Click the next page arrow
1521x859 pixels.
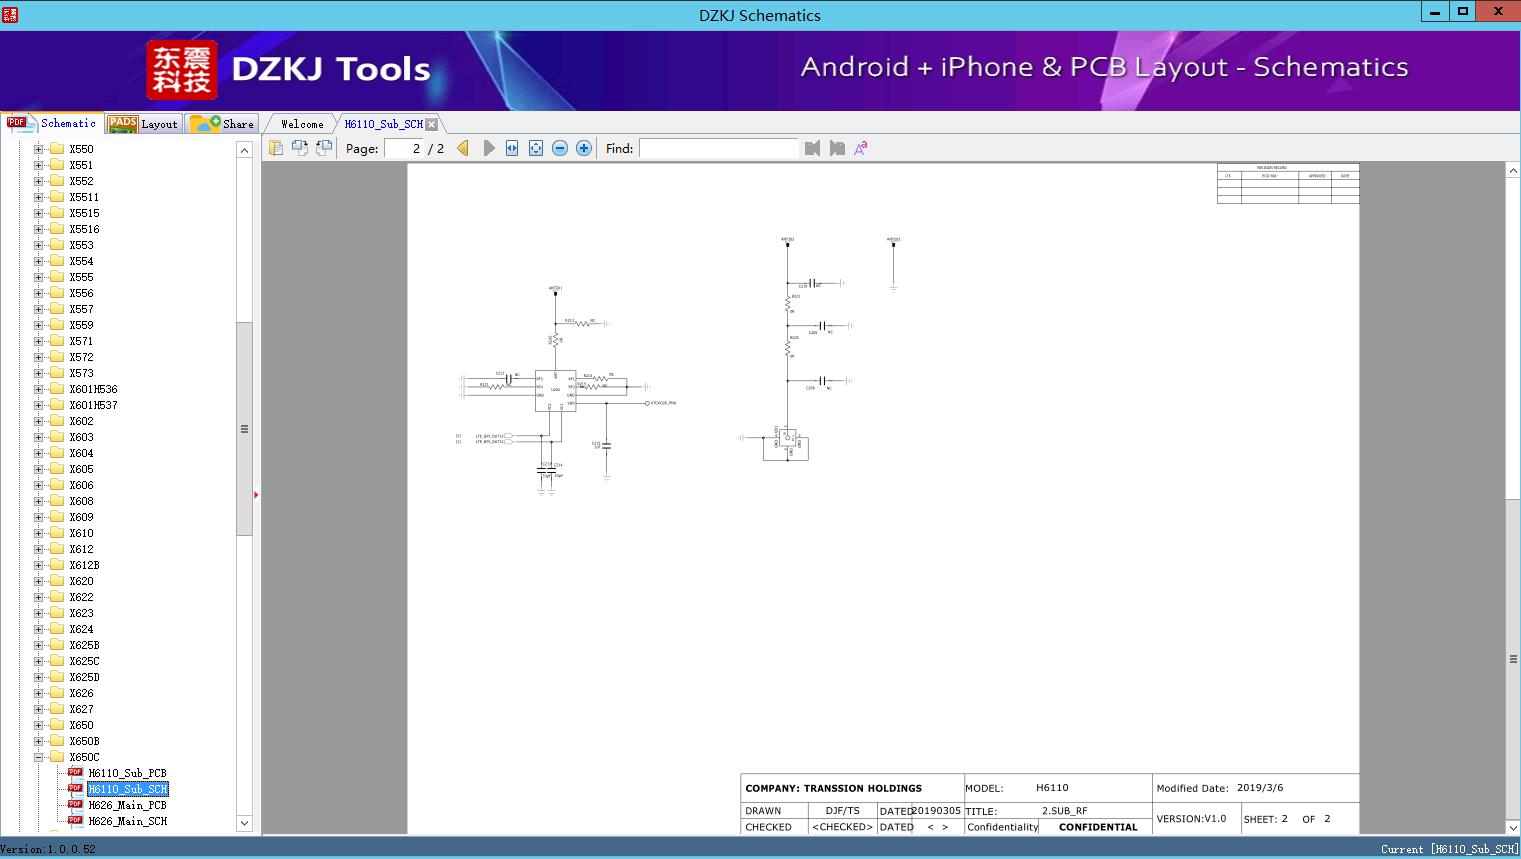[489, 148]
